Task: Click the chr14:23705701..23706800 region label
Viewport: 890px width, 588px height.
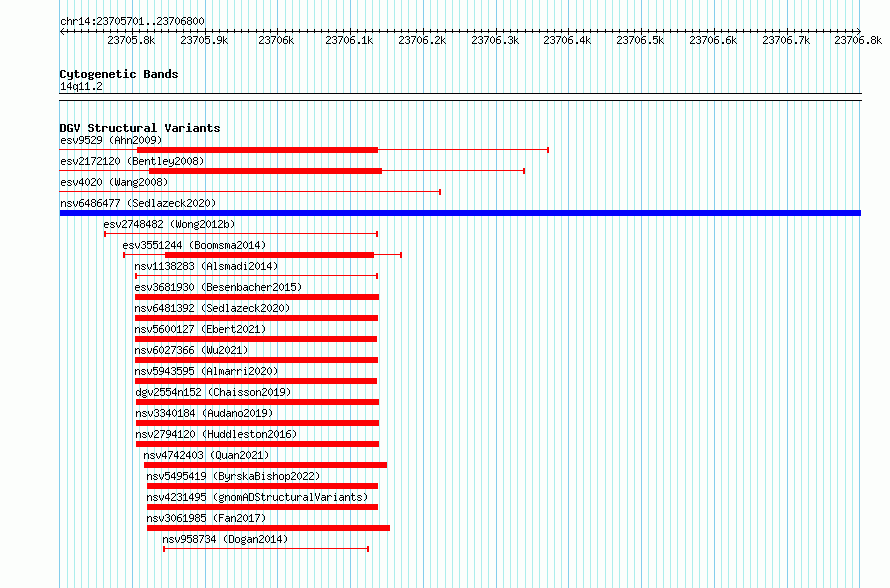Action: [132, 22]
